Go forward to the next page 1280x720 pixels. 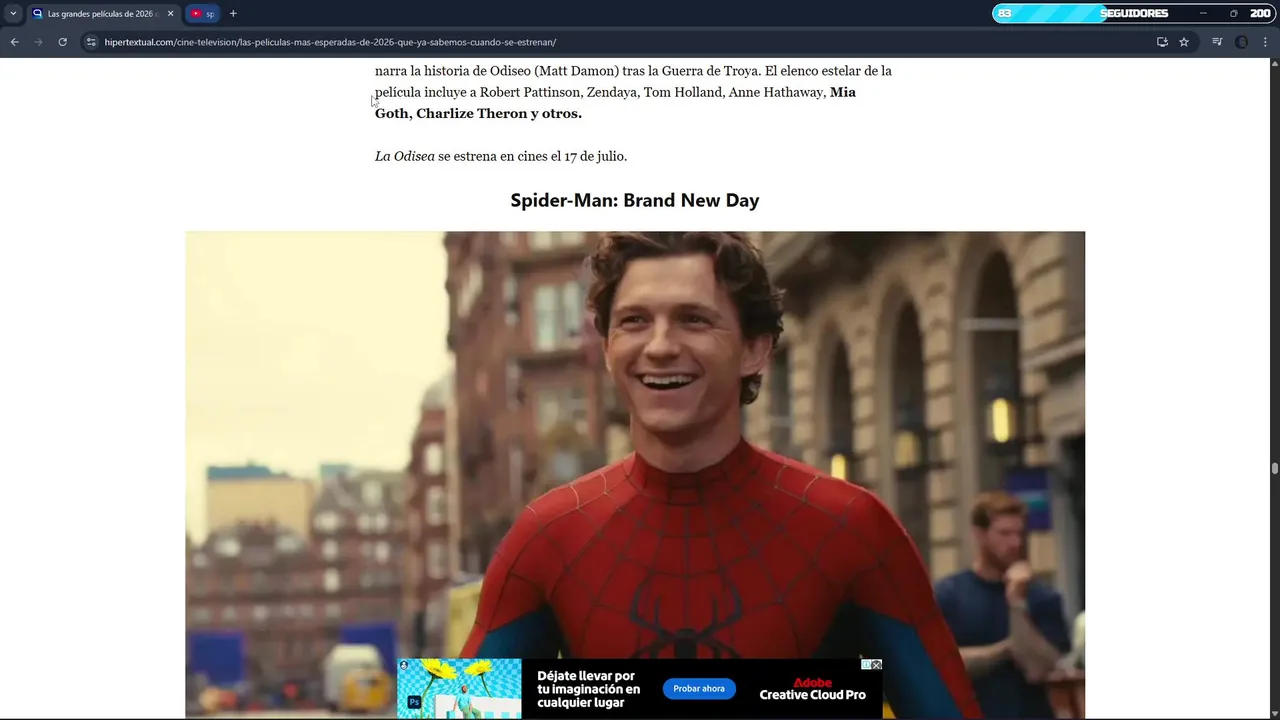pos(38,42)
